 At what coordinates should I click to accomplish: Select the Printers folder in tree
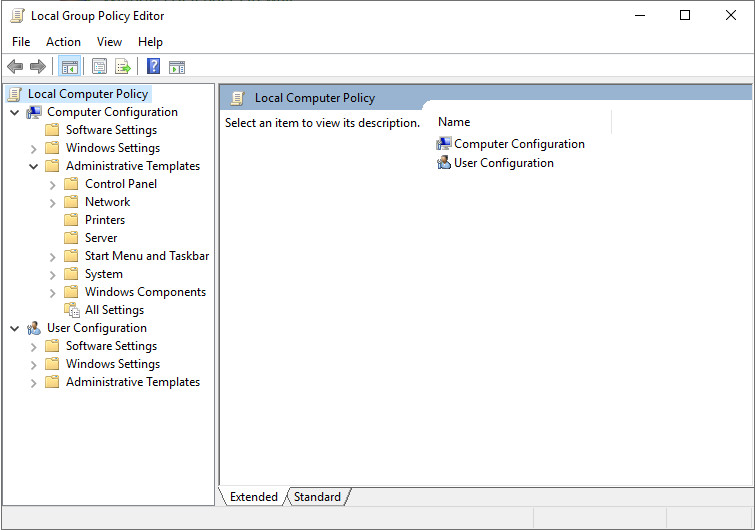[x=105, y=220]
